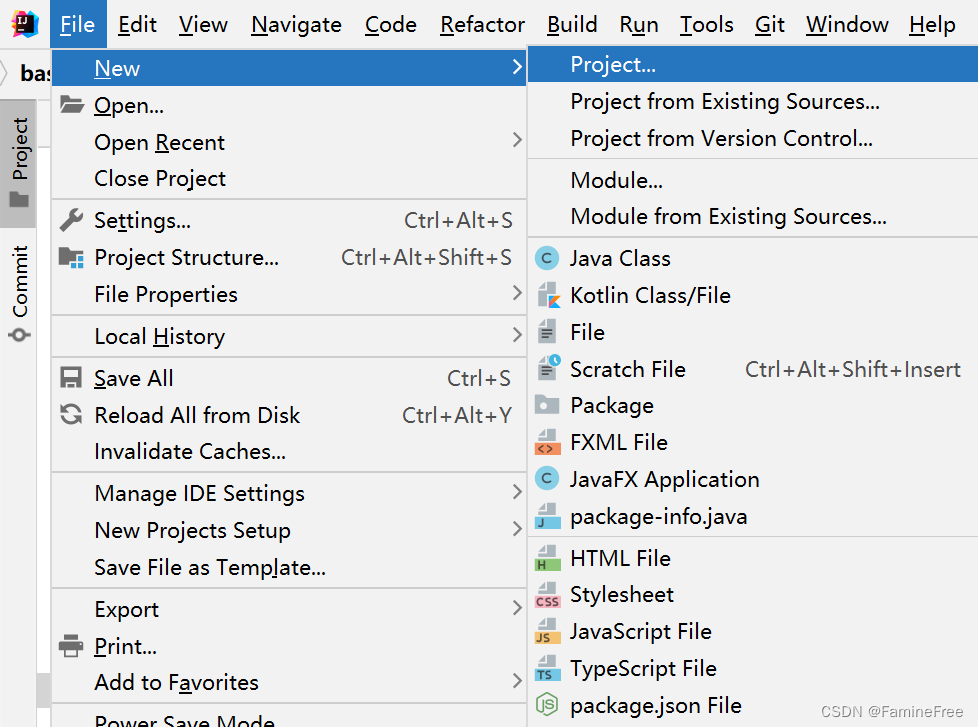This screenshot has width=978, height=727.
Task: Click the Reload All from Disk icon
Action: pyautogui.click(x=71, y=415)
